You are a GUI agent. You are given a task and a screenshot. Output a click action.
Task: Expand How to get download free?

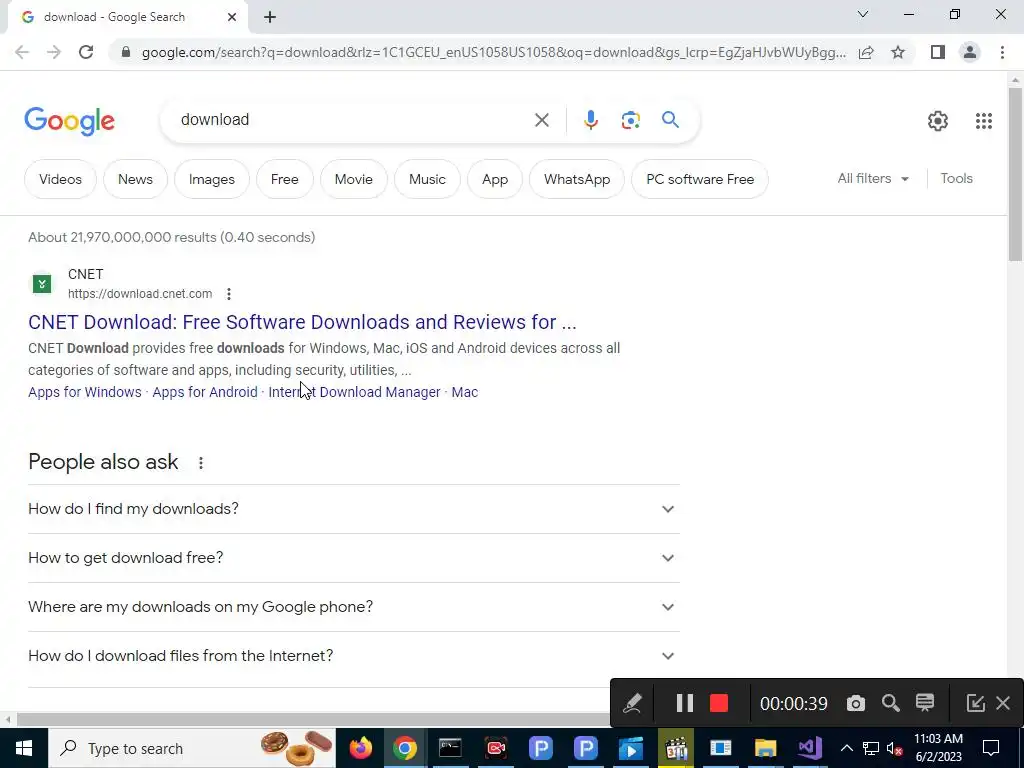tap(353, 558)
